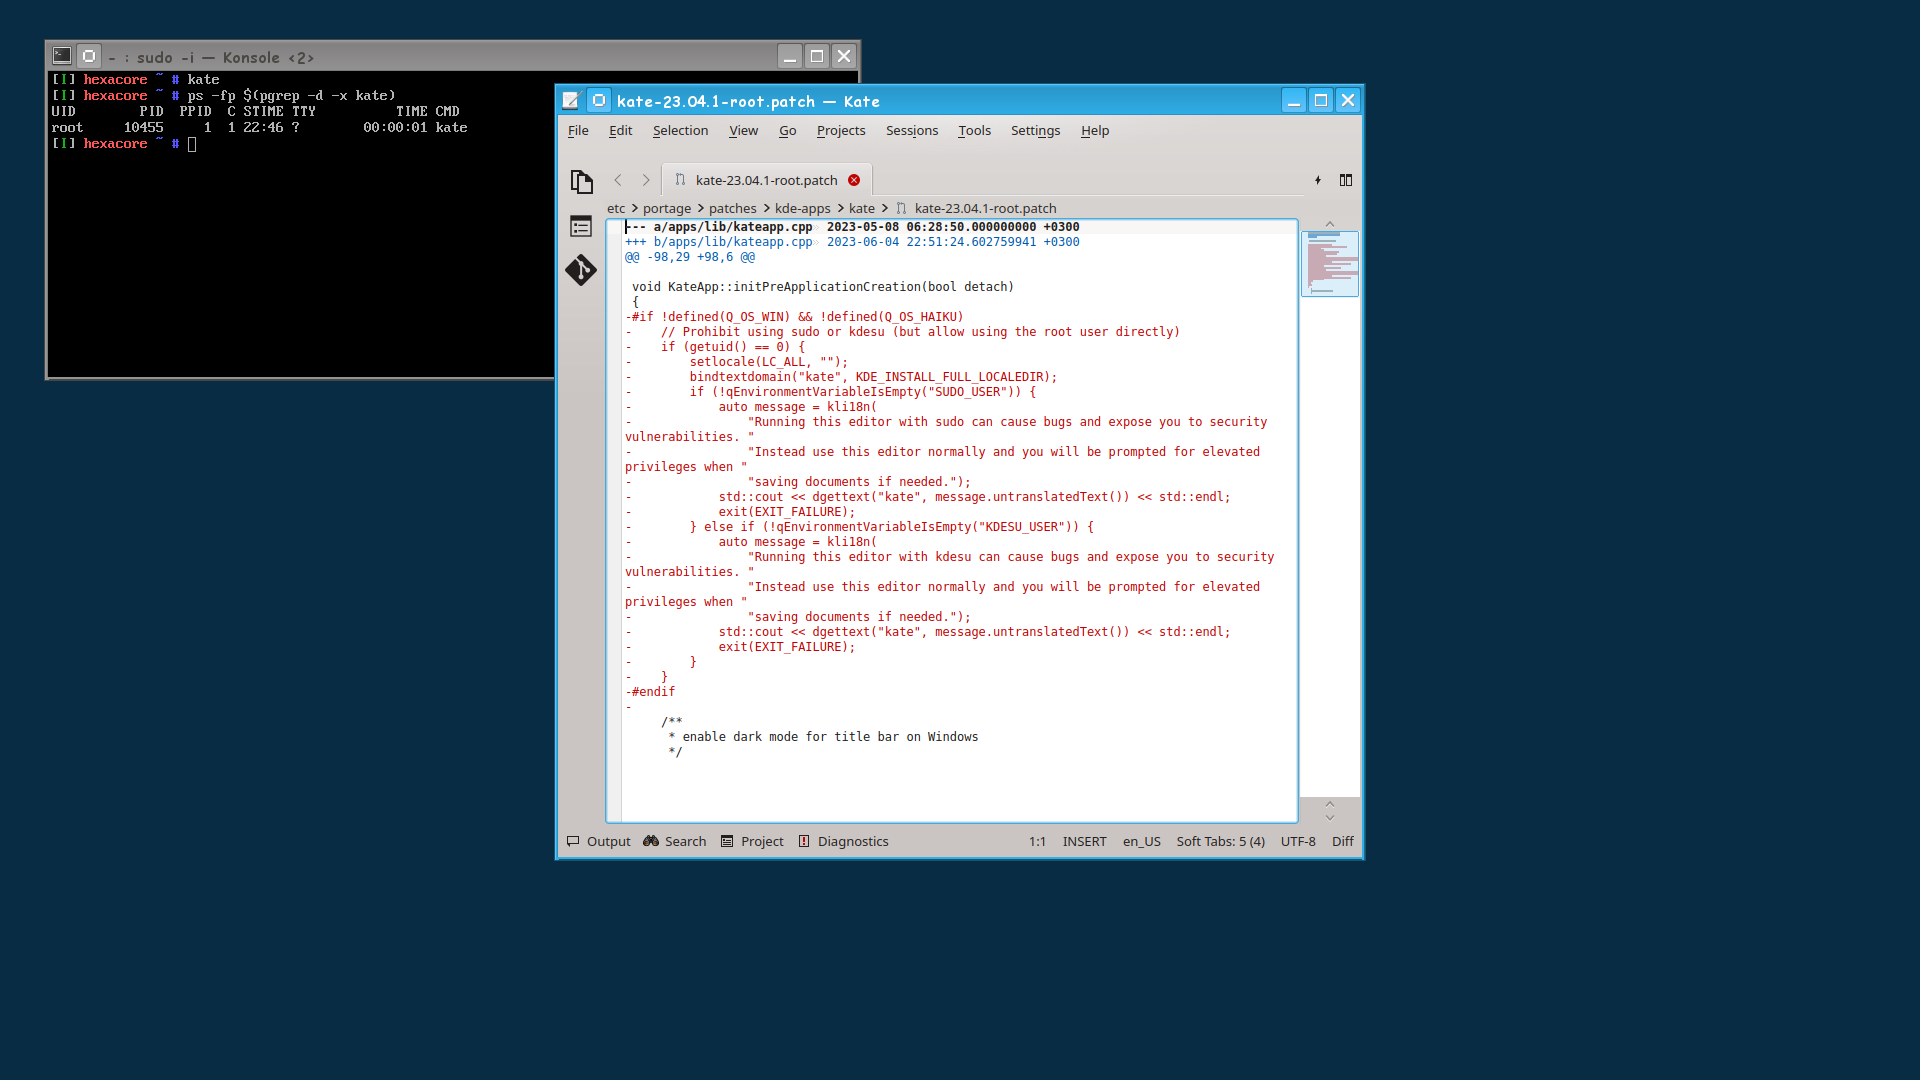Expand the chevron after portage in breadcrumb

(700, 208)
